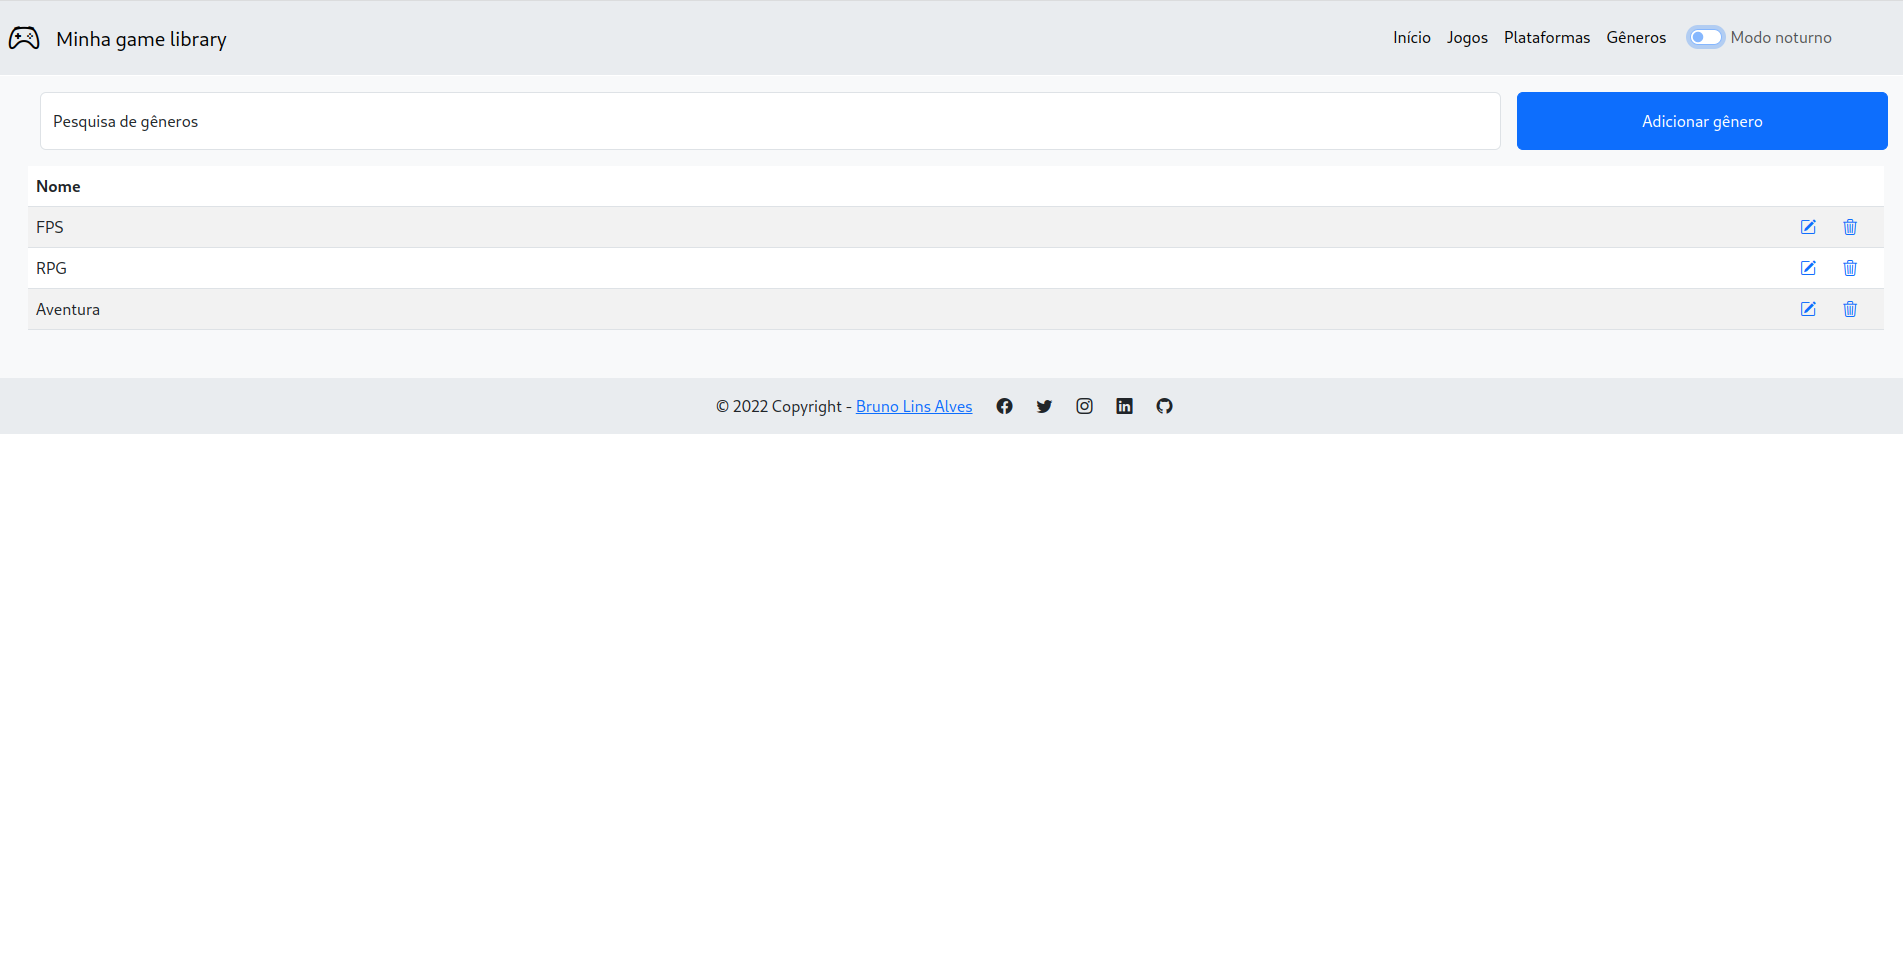Open the Gêneros page

[x=1636, y=37]
